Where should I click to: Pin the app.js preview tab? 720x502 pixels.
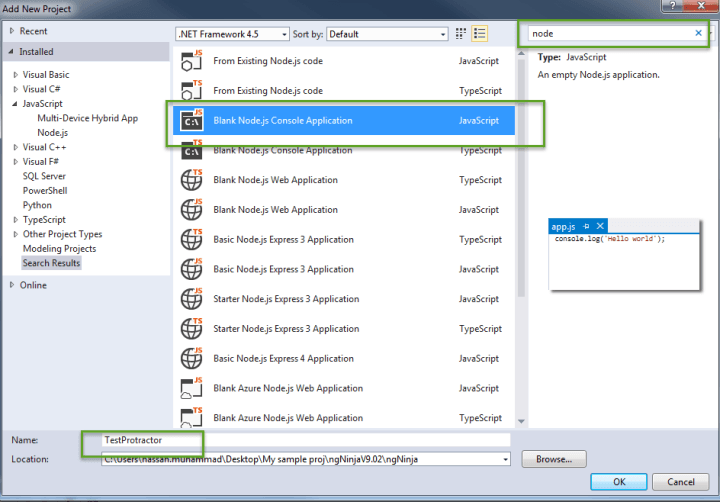[x=586, y=226]
